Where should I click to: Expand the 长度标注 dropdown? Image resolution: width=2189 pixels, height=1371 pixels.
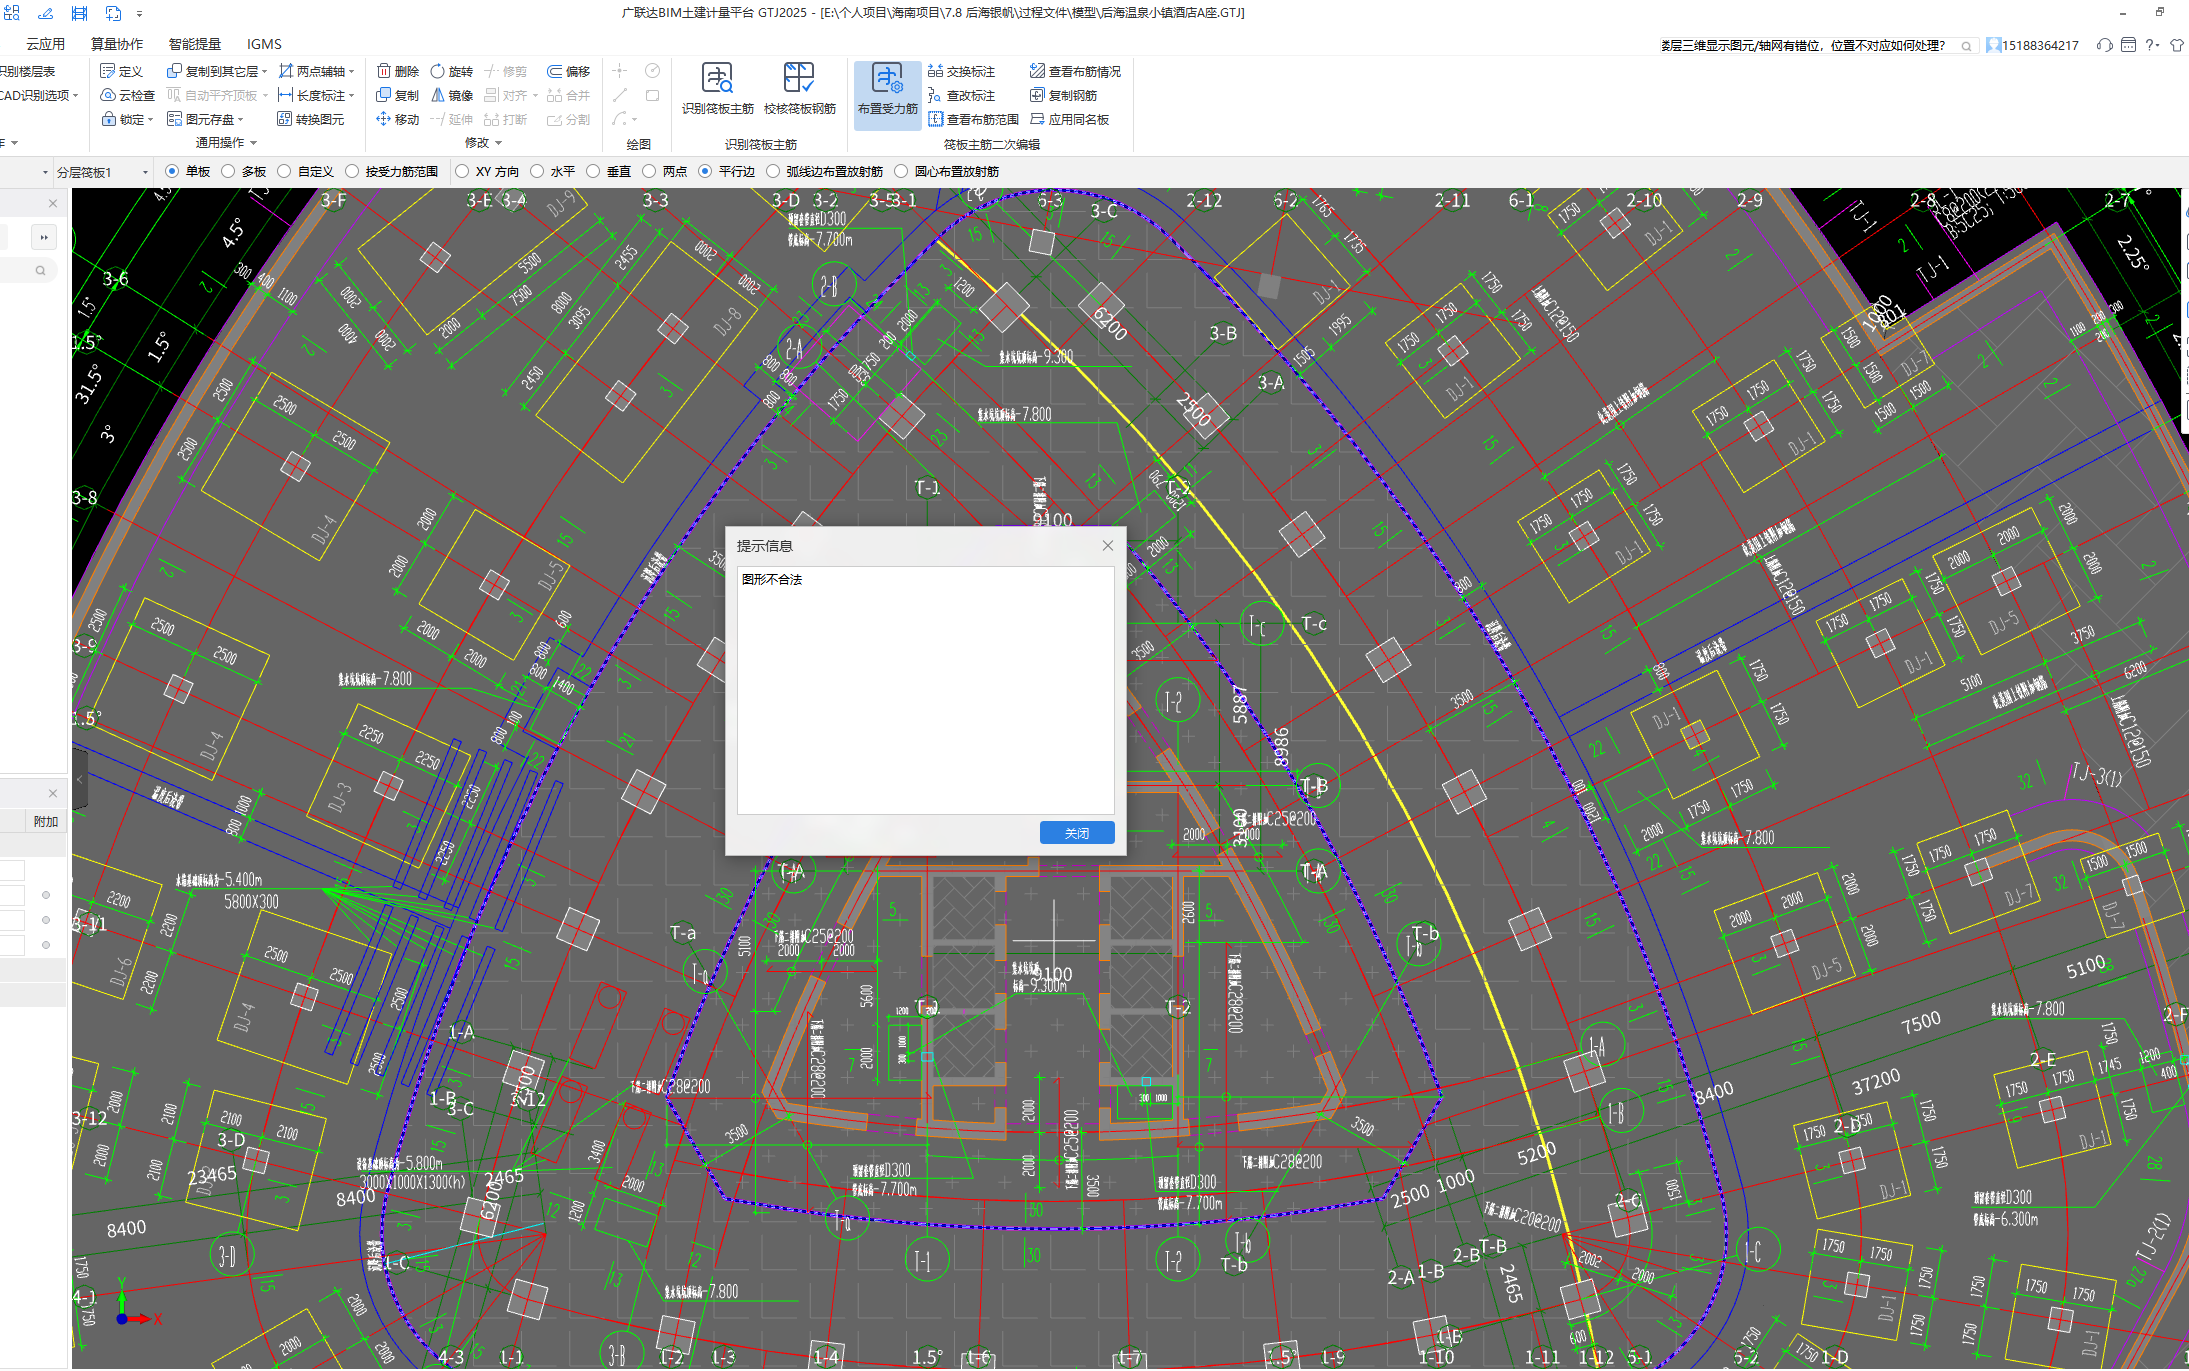pos(352,96)
